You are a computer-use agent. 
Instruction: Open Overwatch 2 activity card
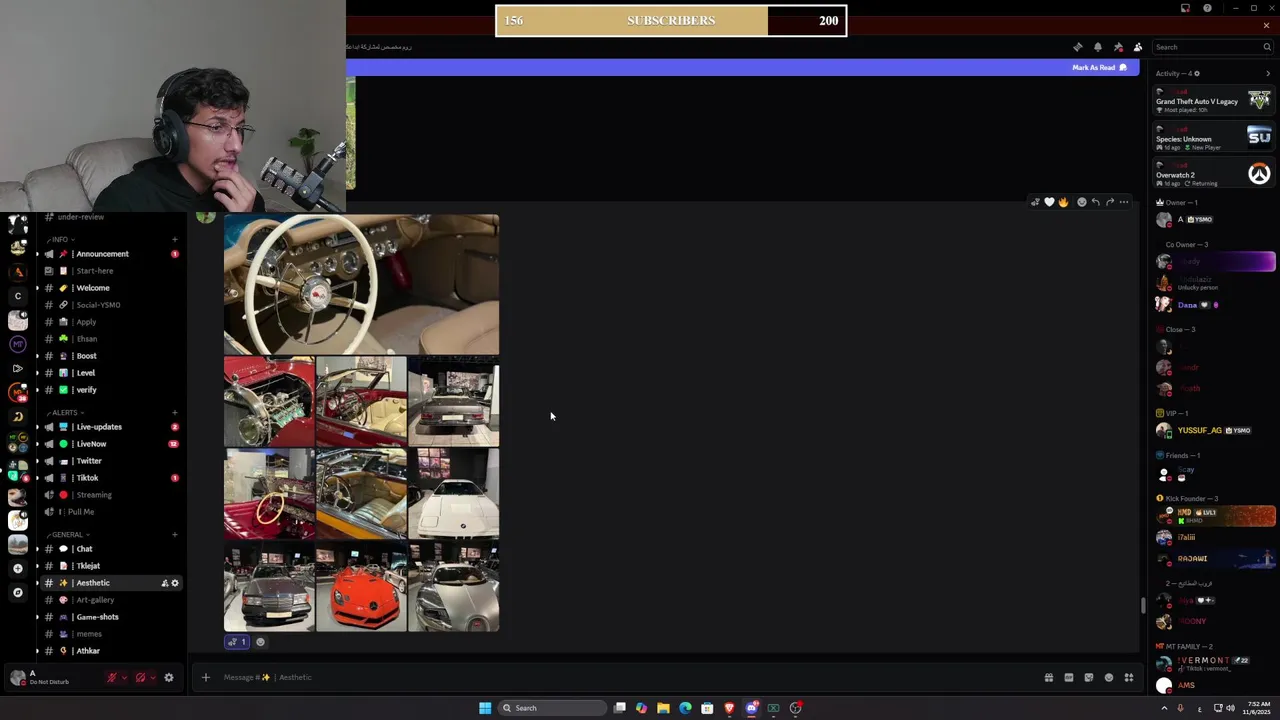pos(1213,174)
